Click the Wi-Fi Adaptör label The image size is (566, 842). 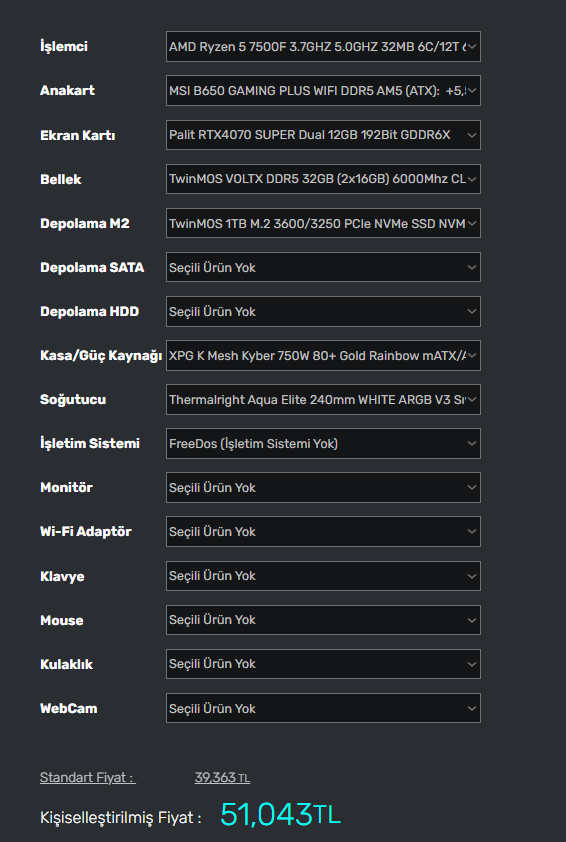pyautogui.click(x=86, y=532)
